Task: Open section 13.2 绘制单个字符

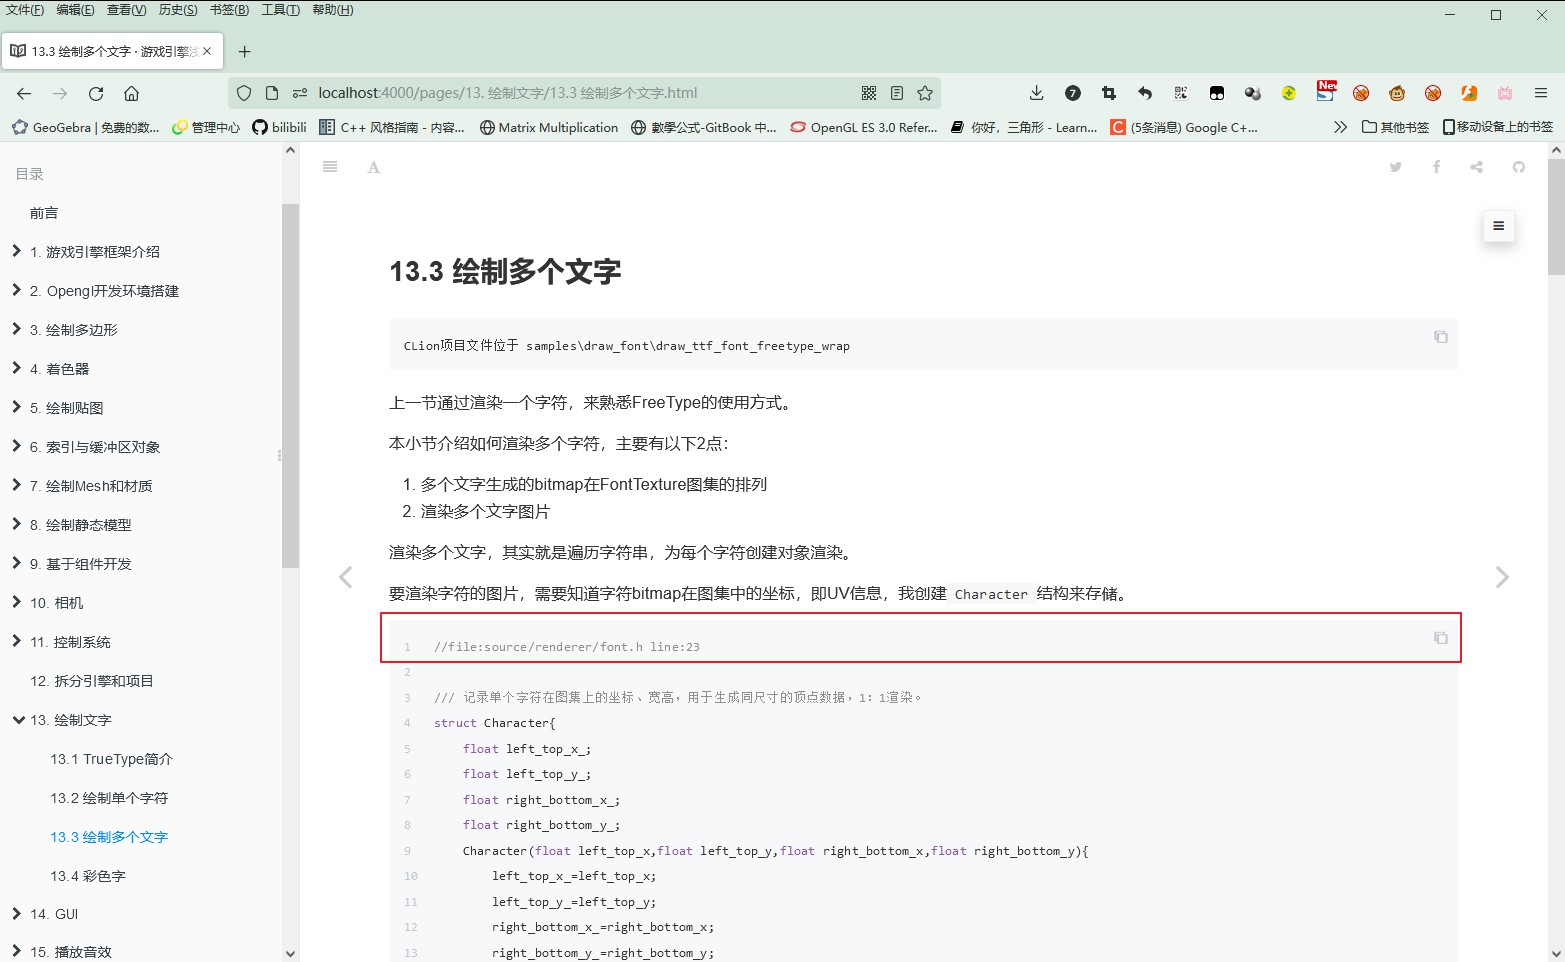Action: (x=109, y=798)
